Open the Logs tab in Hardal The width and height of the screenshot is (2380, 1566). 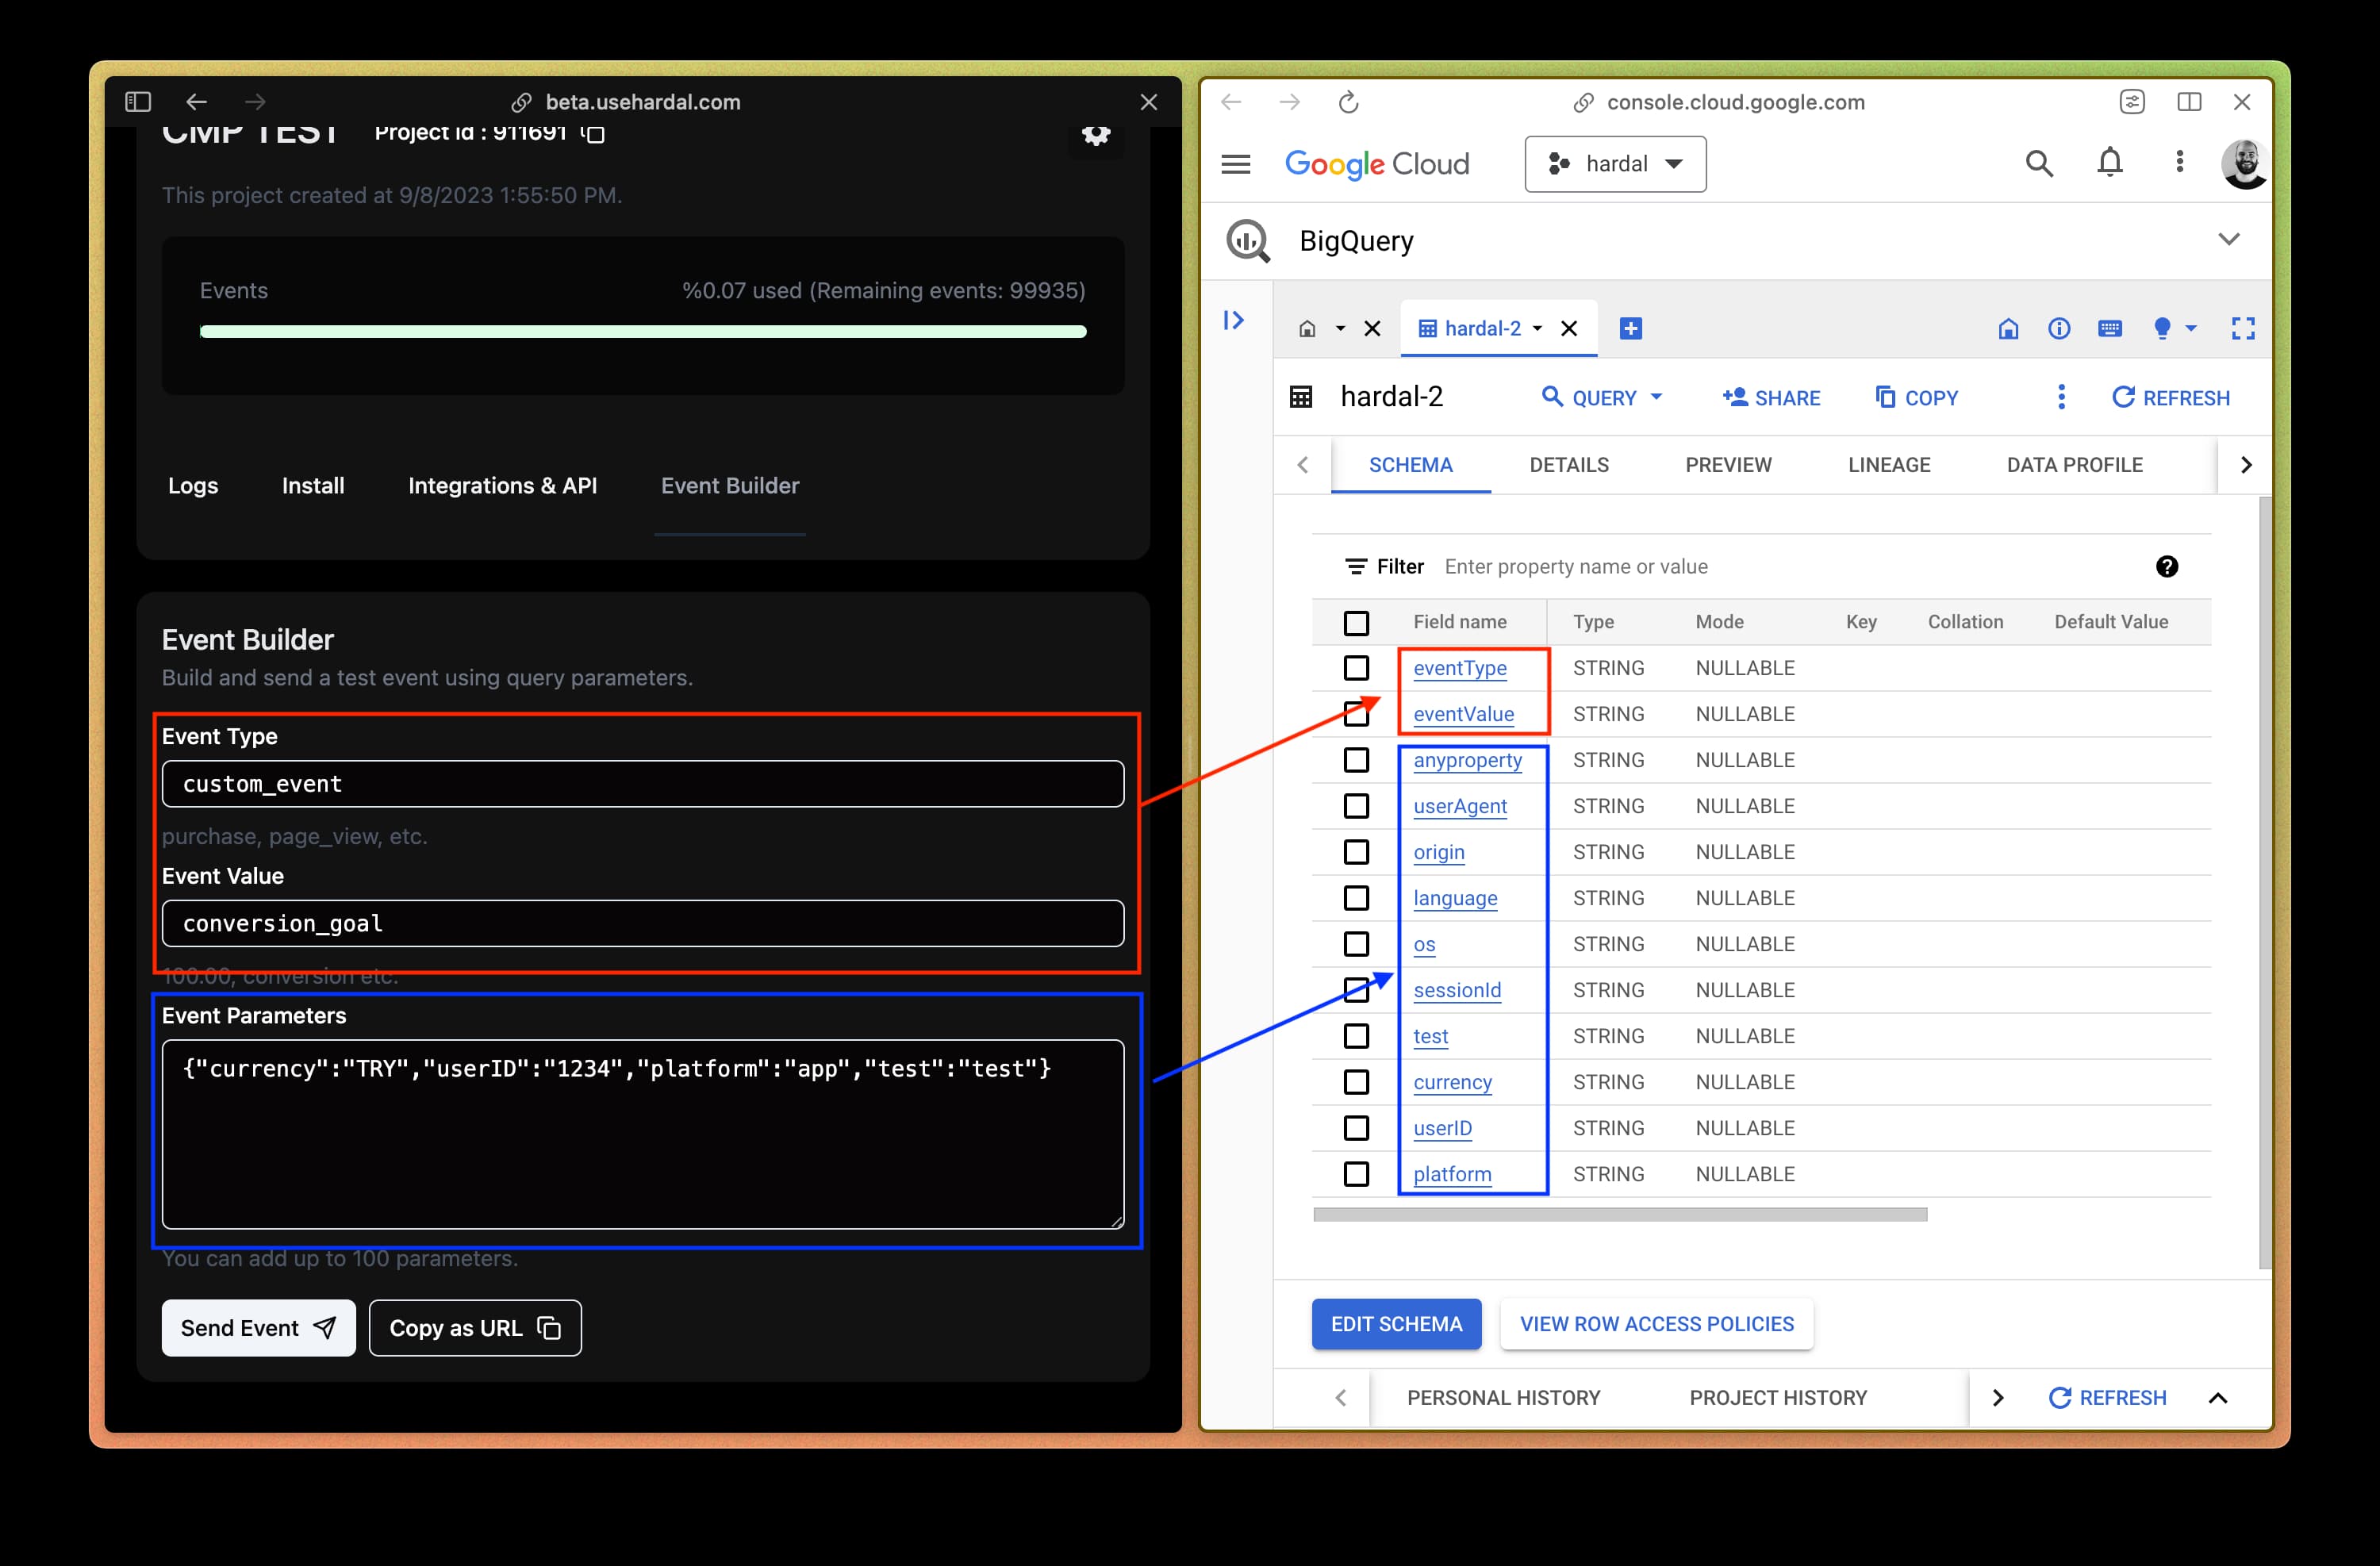pyautogui.click(x=193, y=486)
